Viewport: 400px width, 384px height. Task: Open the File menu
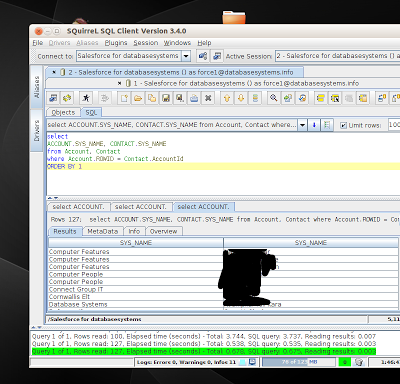38,43
